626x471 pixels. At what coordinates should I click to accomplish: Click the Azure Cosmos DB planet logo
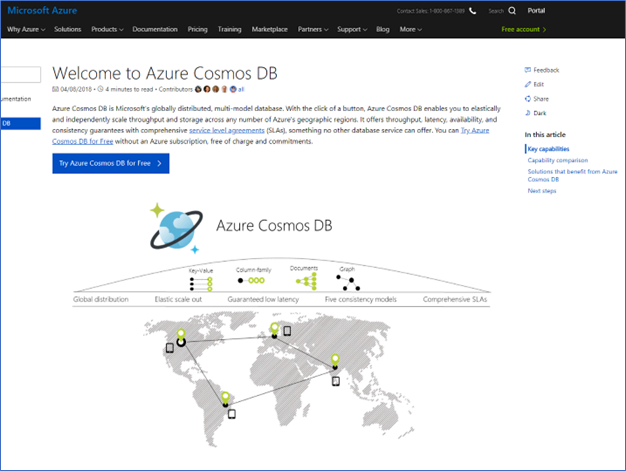[176, 229]
